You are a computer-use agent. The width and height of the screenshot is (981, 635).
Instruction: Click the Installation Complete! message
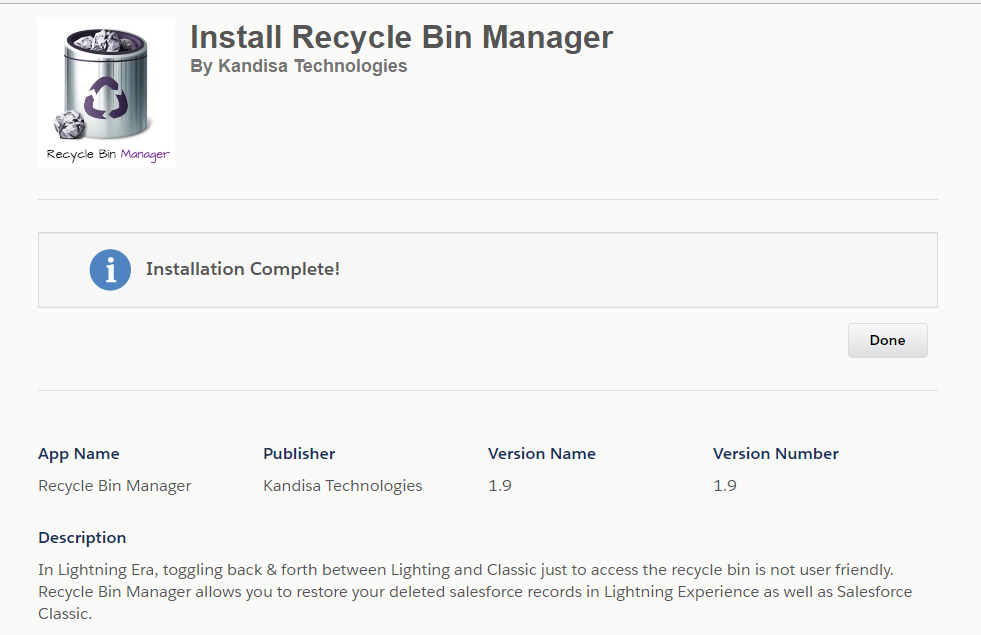pyautogui.click(x=243, y=269)
